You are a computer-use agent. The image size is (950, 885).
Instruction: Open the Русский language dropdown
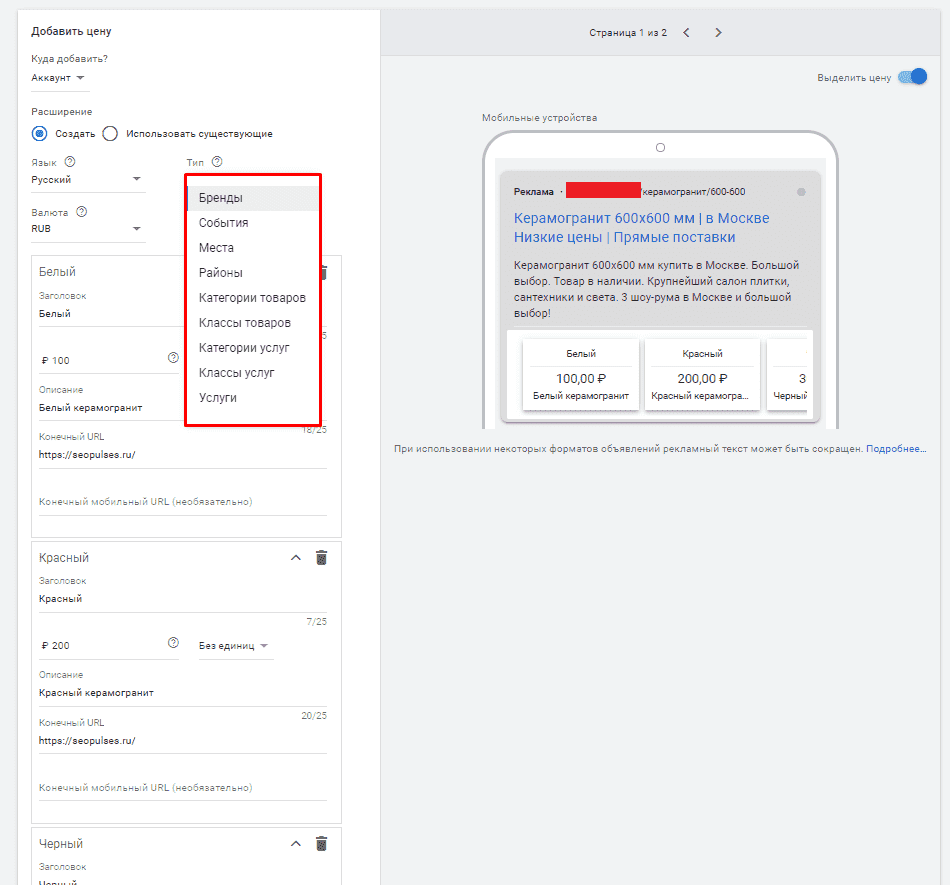pyautogui.click(x=88, y=180)
